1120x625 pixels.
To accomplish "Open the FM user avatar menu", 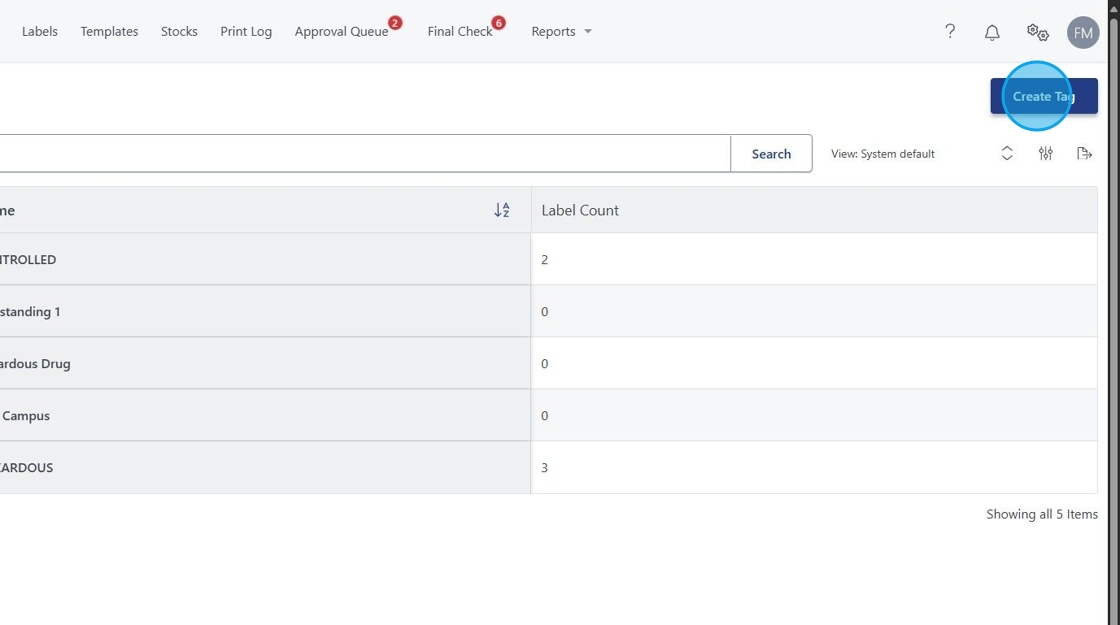I will tap(1083, 32).
